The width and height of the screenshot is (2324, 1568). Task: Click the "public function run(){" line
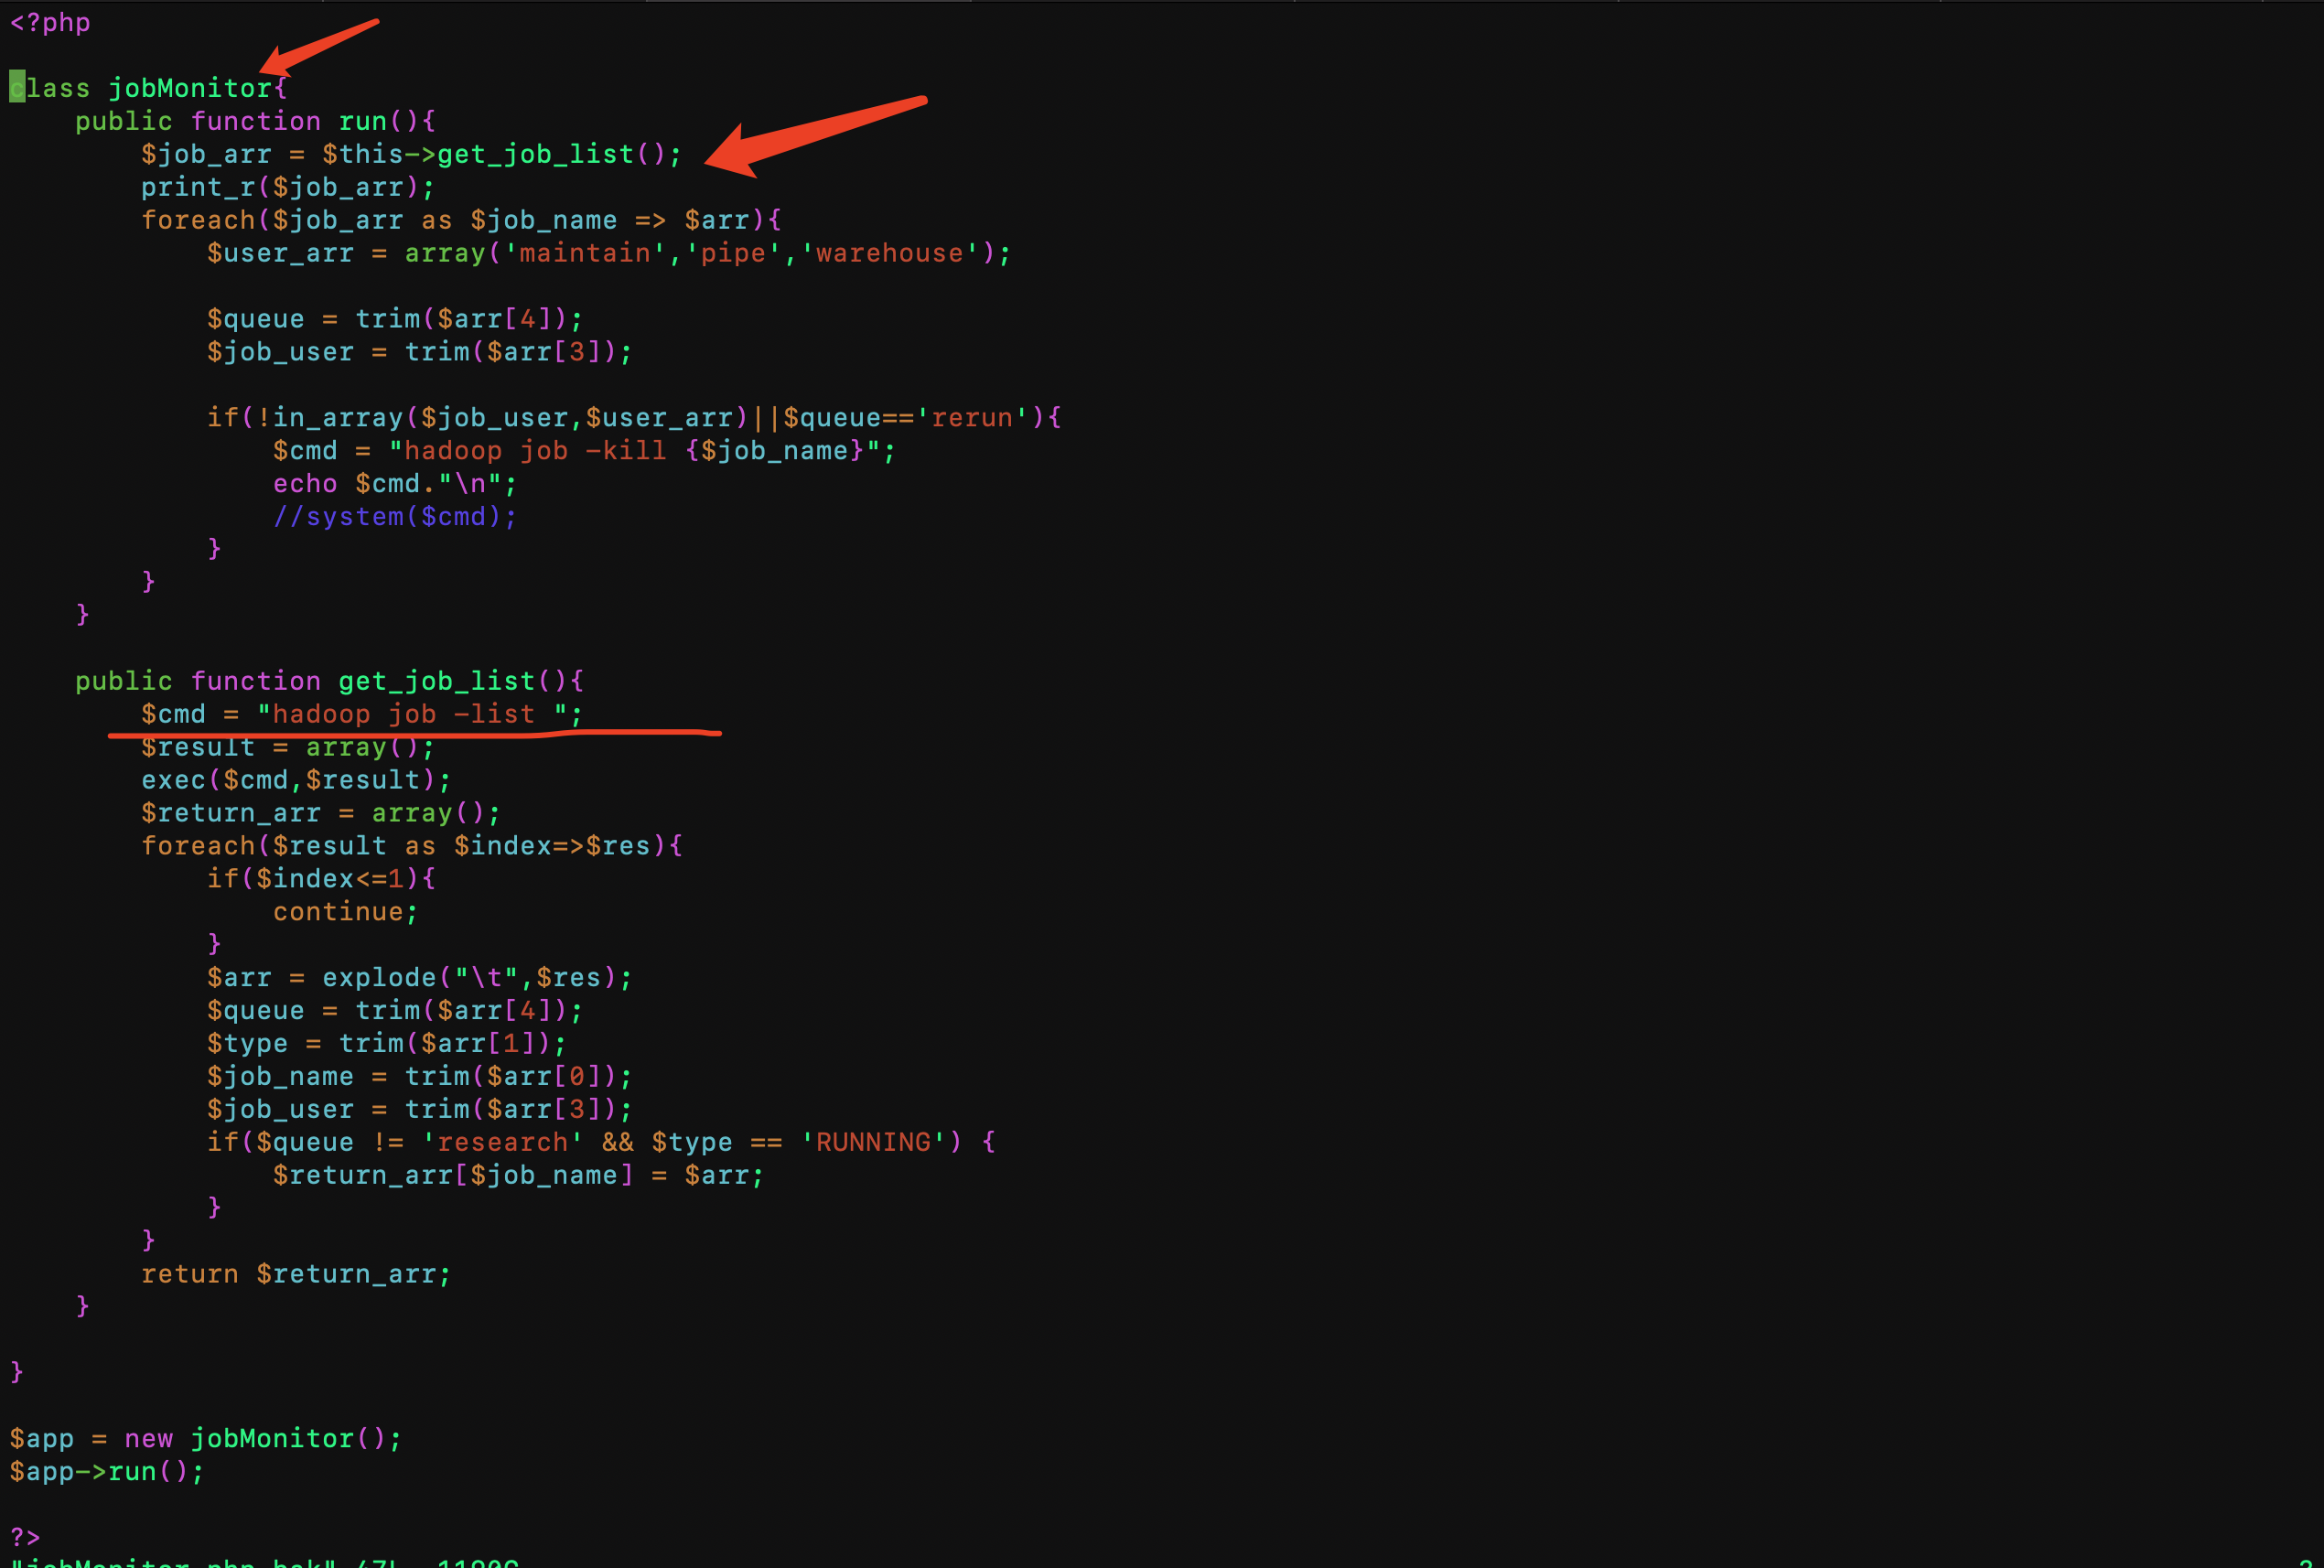tap(255, 121)
